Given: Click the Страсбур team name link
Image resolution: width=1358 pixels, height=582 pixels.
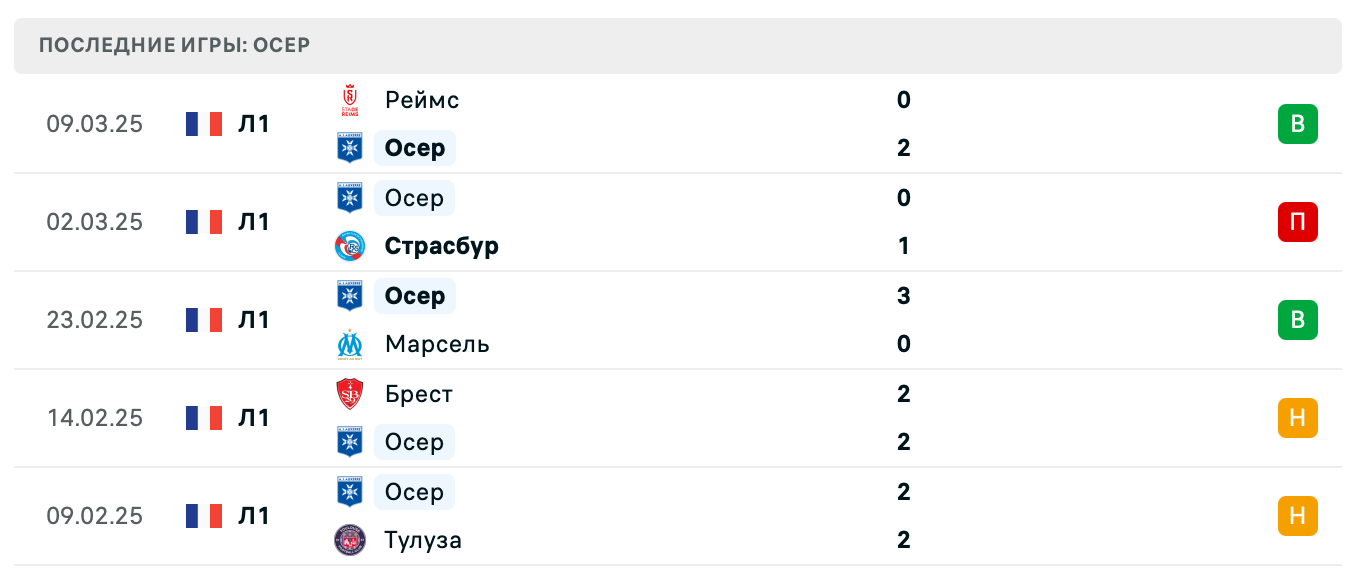Looking at the screenshot, I should point(441,246).
